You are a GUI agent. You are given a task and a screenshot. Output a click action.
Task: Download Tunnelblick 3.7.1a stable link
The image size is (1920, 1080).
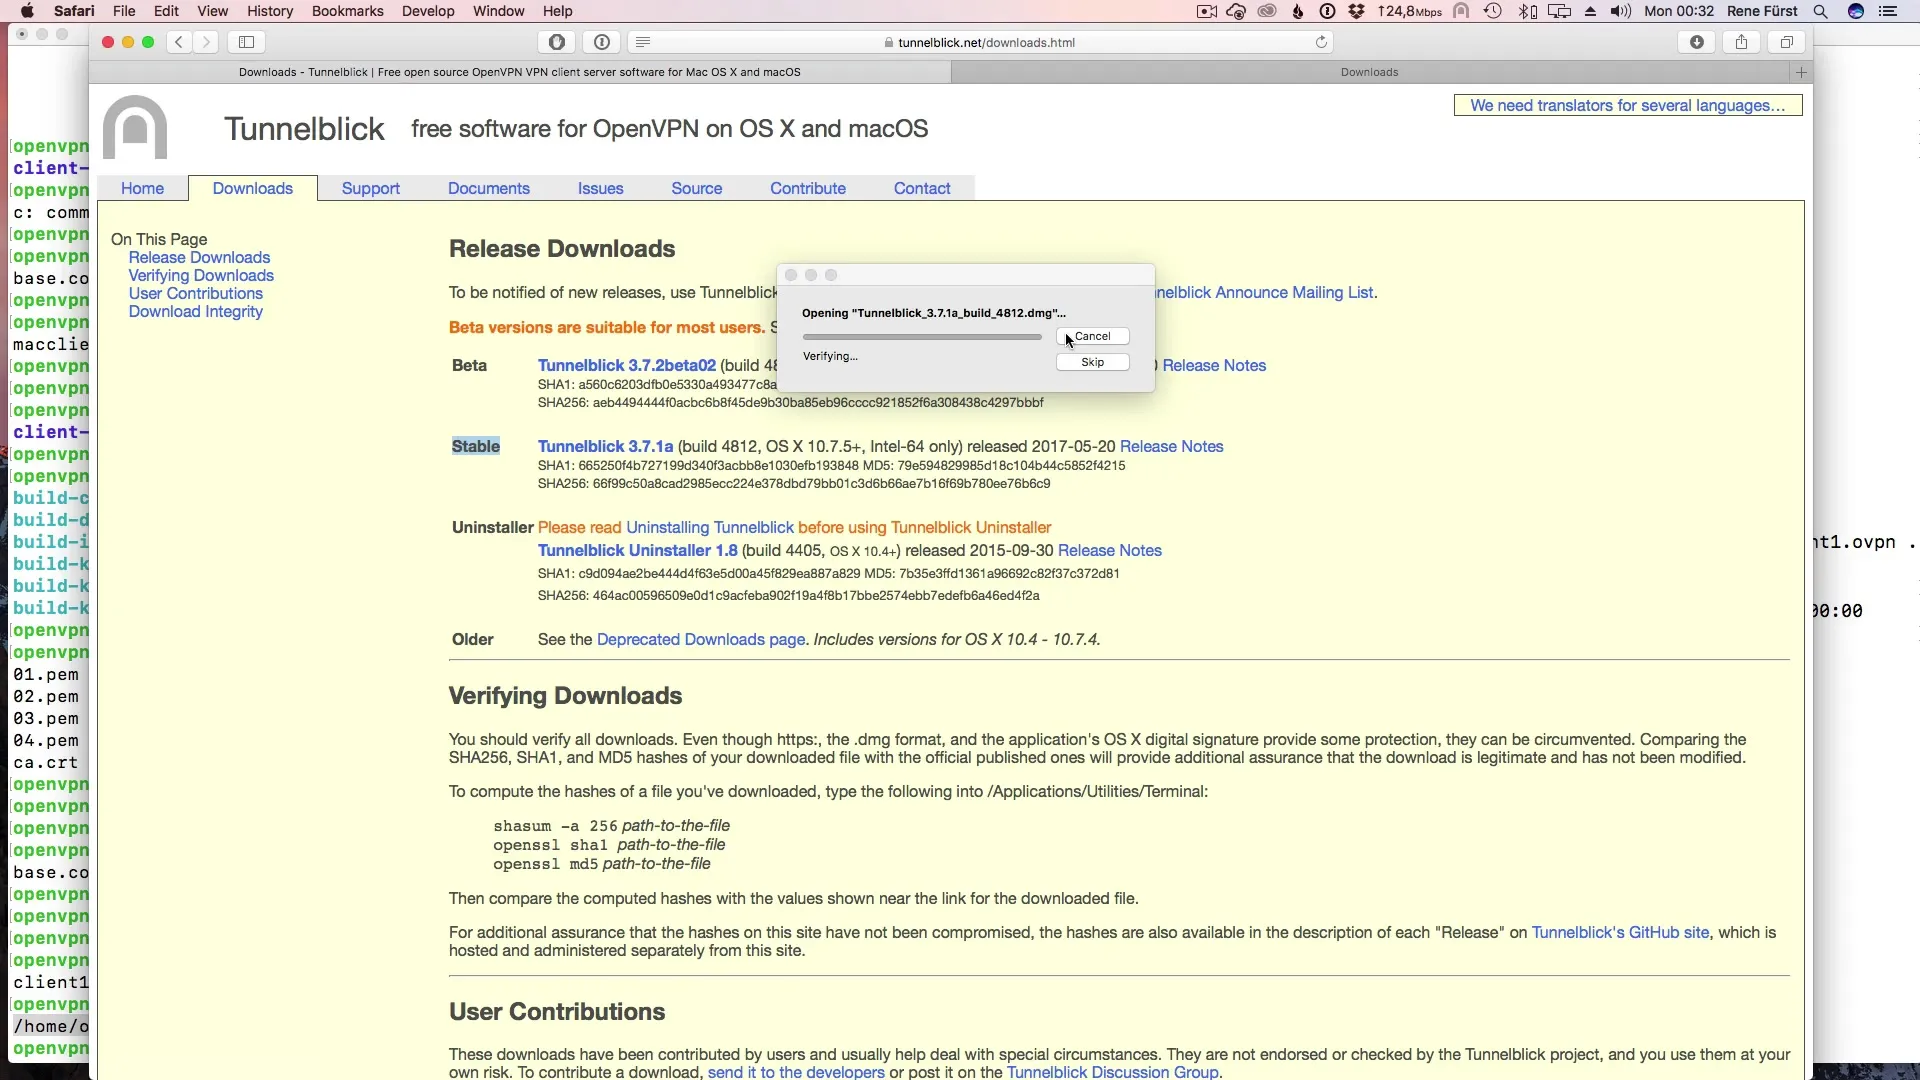point(606,446)
